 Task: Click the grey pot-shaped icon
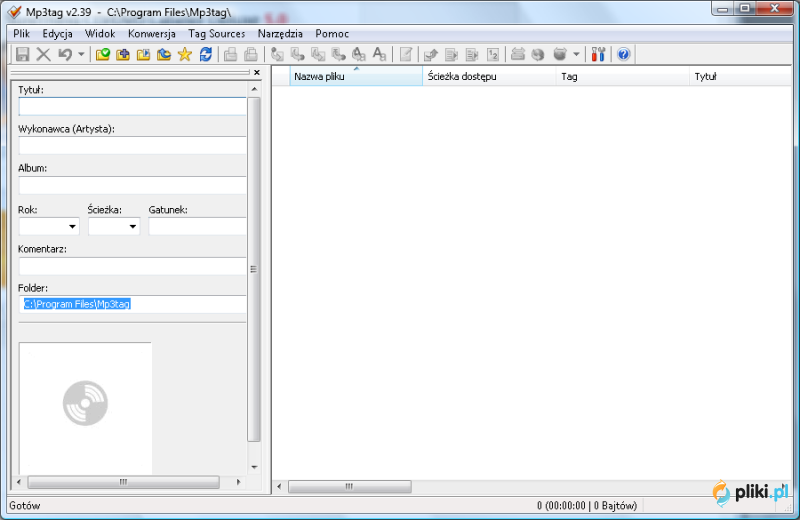pyautogui.click(x=560, y=54)
